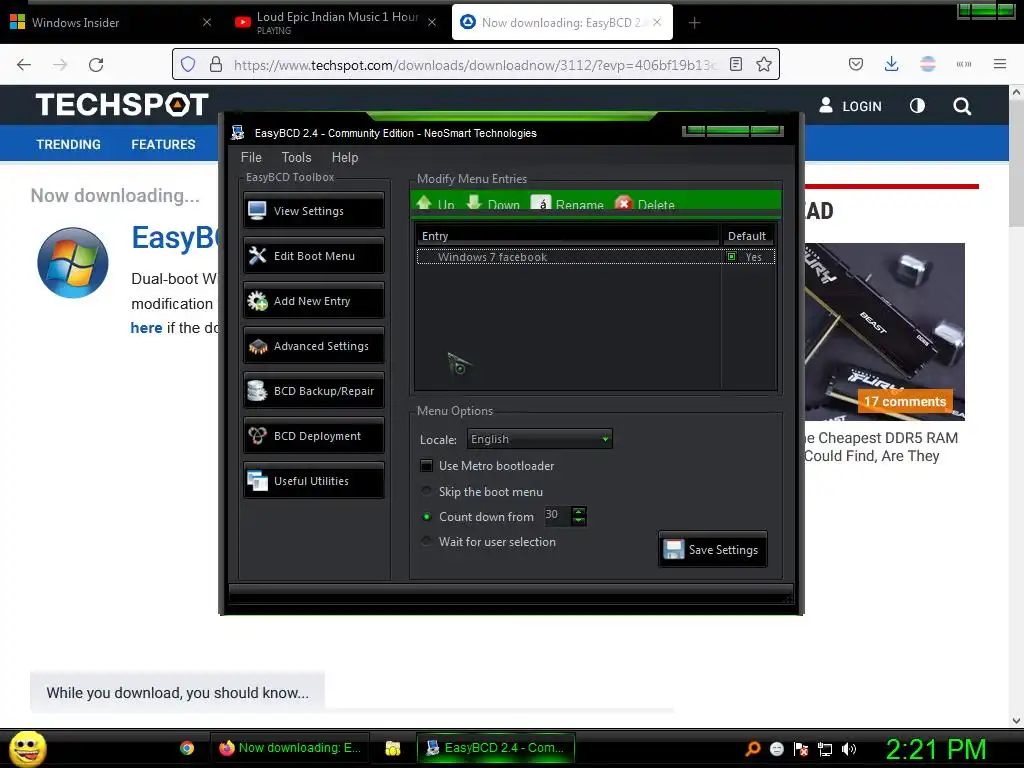Switch to Firefox taskbar window
This screenshot has height=768, width=1024.
(x=290, y=748)
